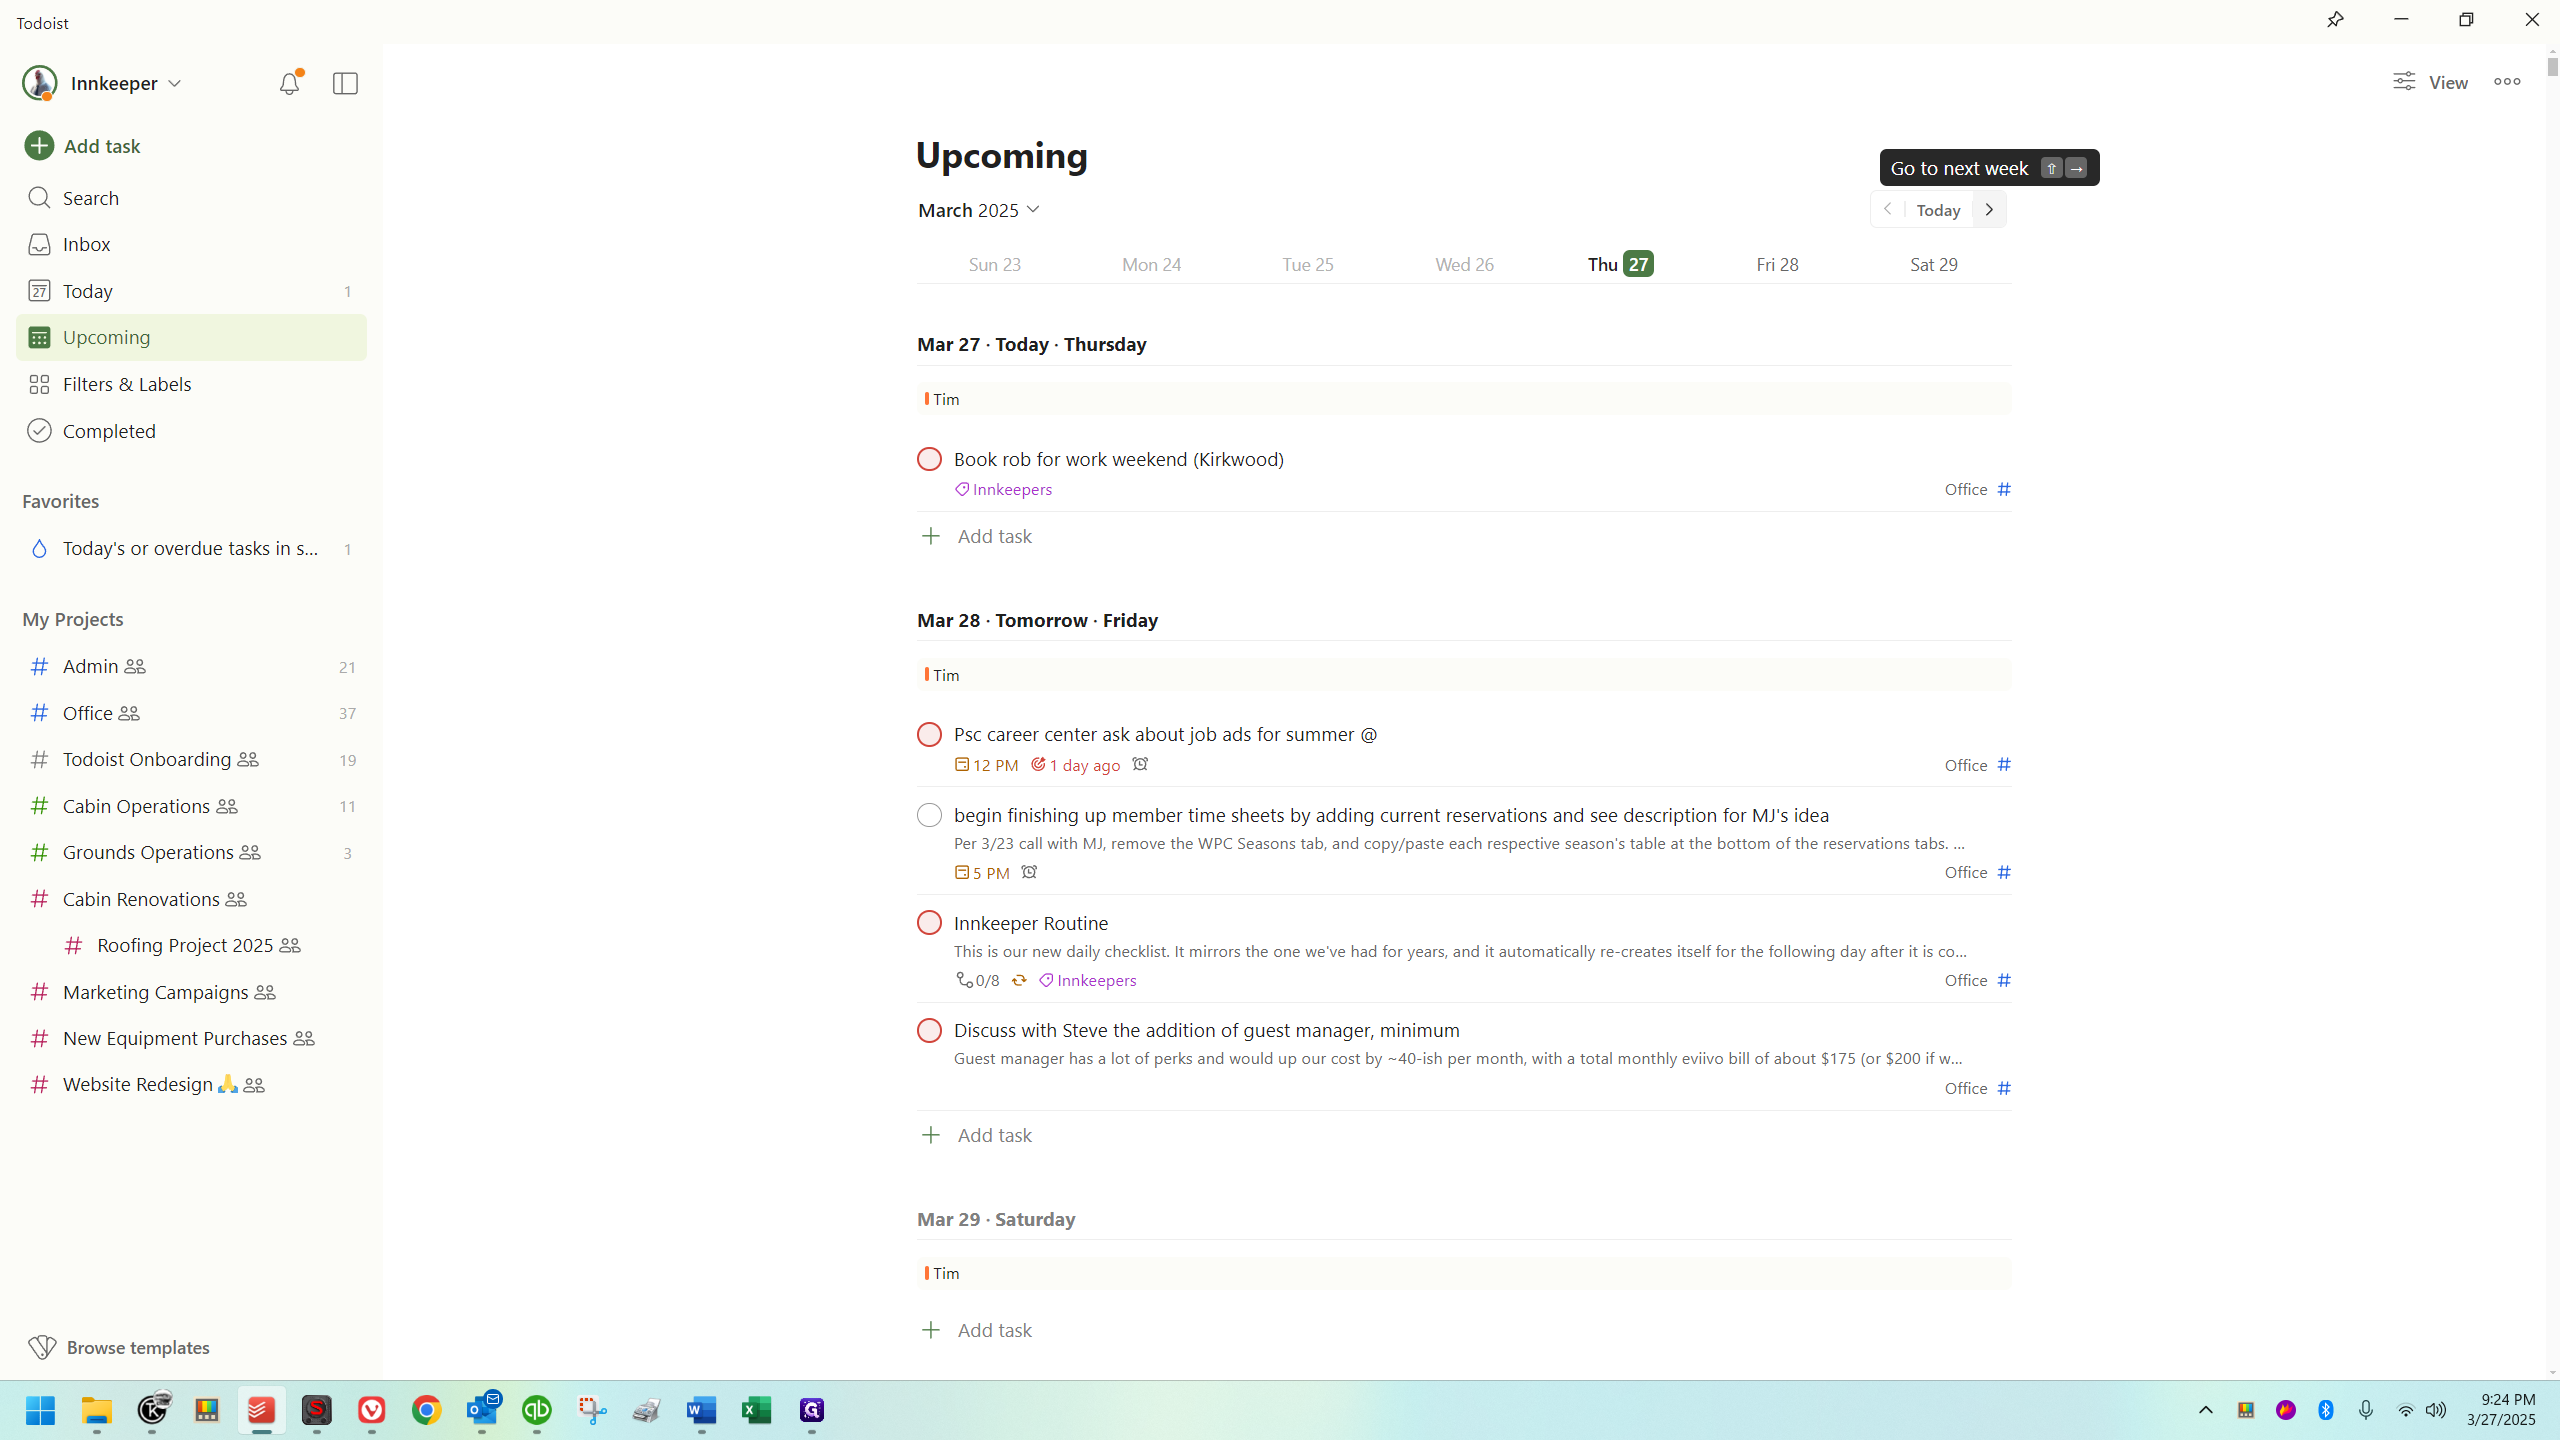Open Cabin Operations project
The width and height of the screenshot is (2560, 1440).
pos(191,806)
